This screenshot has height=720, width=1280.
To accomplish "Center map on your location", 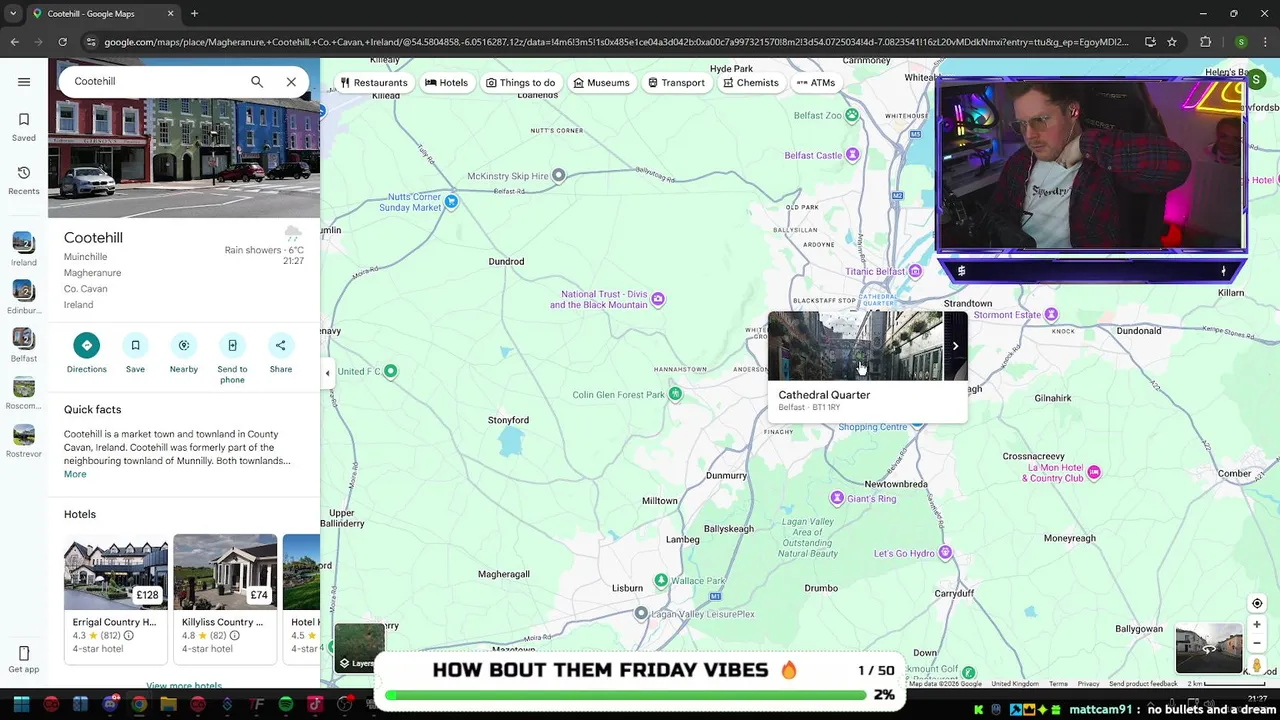I will click(x=1257, y=603).
